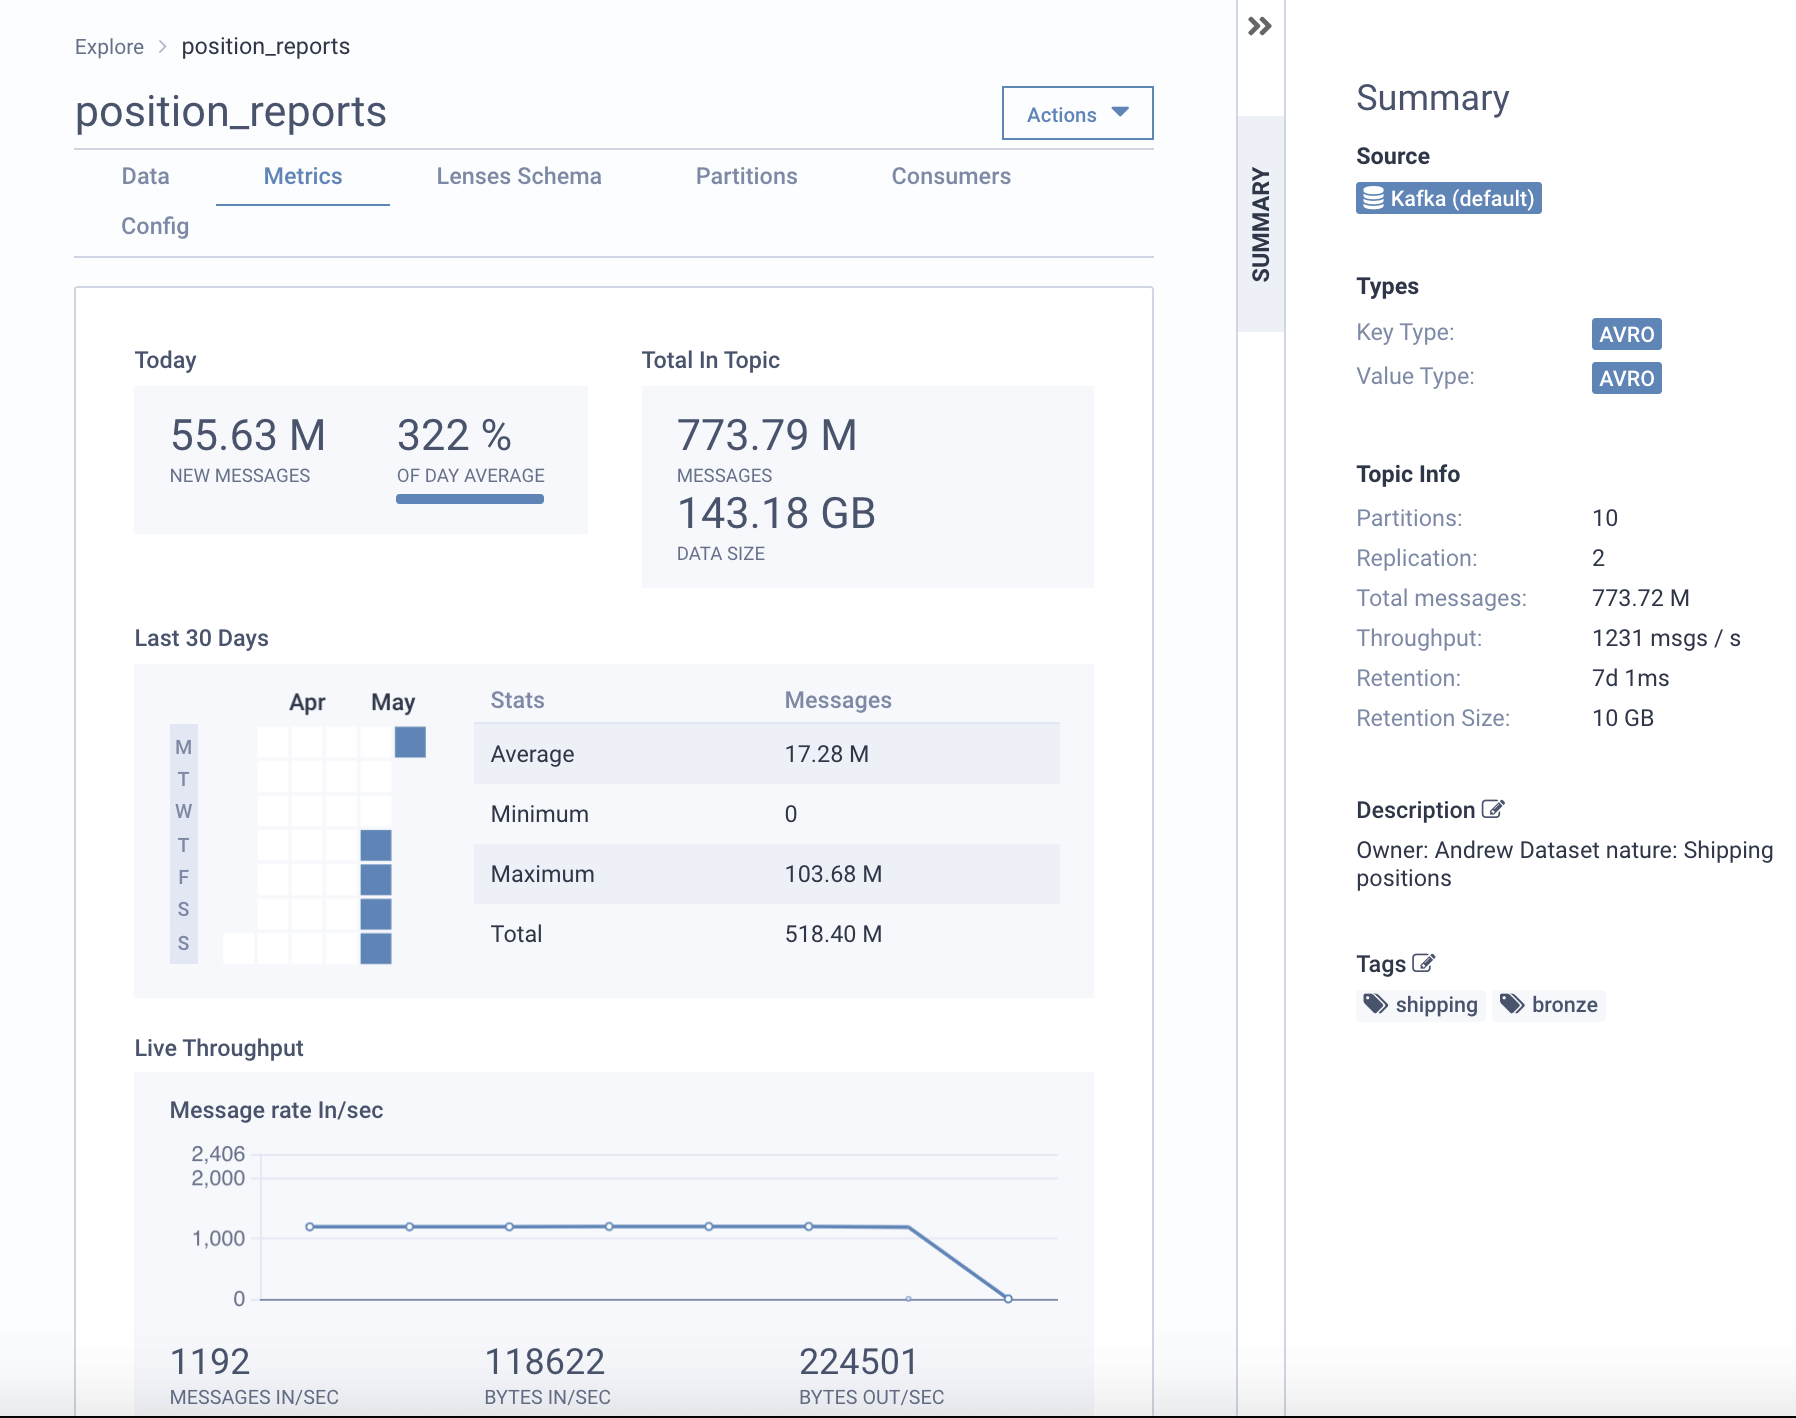Click the day average progress bar
The image size is (1796, 1418).
(470, 499)
